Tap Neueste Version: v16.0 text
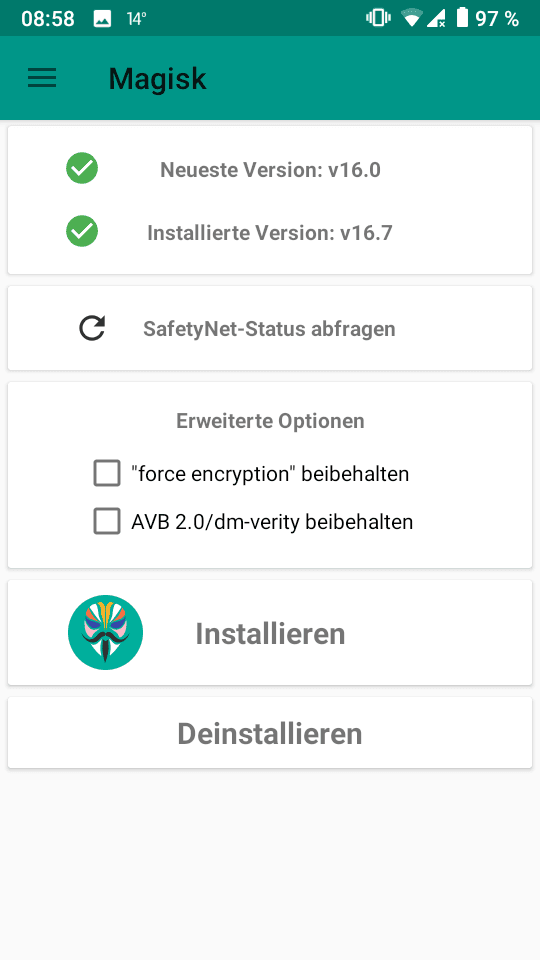 [271, 170]
